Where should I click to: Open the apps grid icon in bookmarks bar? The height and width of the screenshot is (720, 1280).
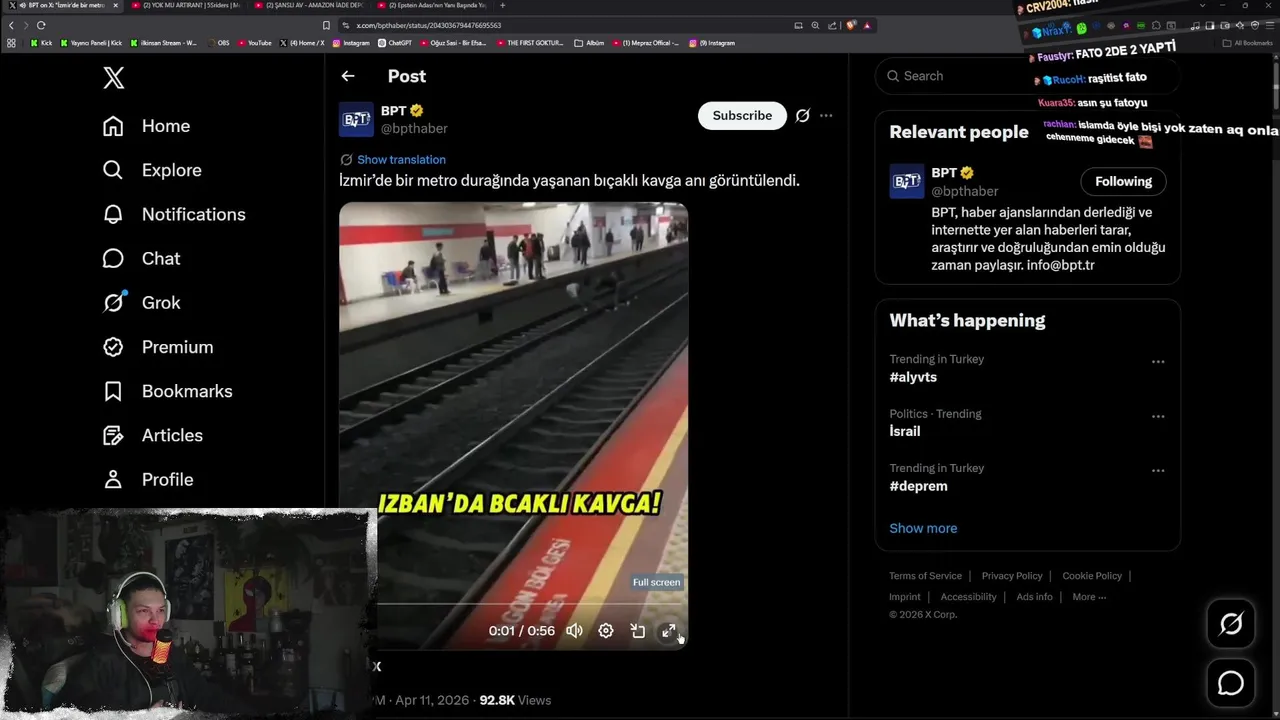(x=11, y=43)
